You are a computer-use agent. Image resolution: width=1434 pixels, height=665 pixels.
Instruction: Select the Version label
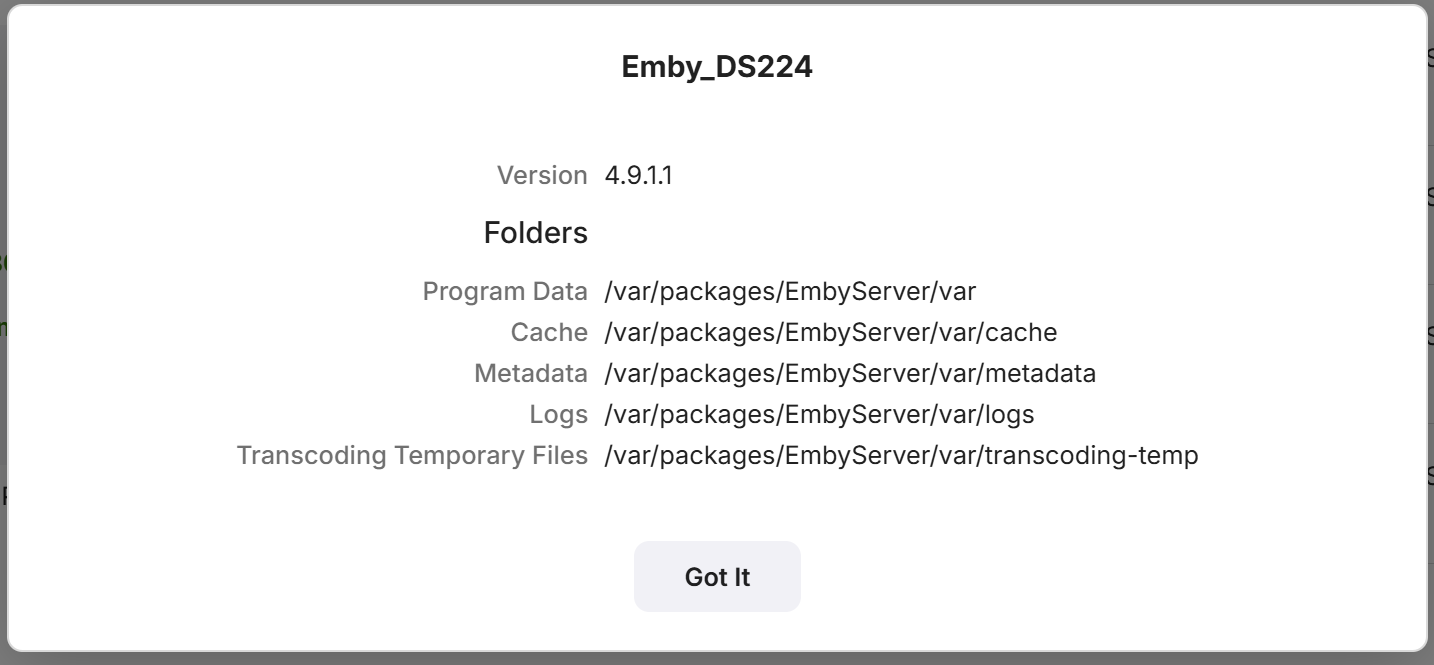(542, 175)
